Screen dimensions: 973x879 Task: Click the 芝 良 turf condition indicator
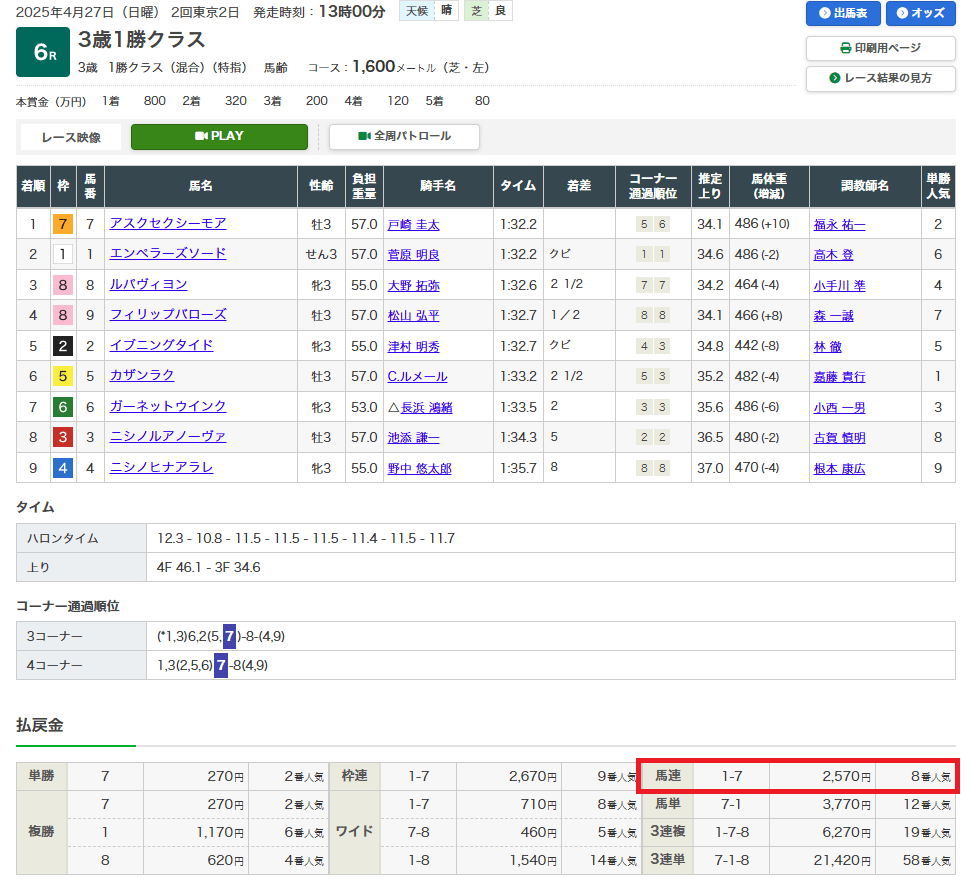click(488, 11)
